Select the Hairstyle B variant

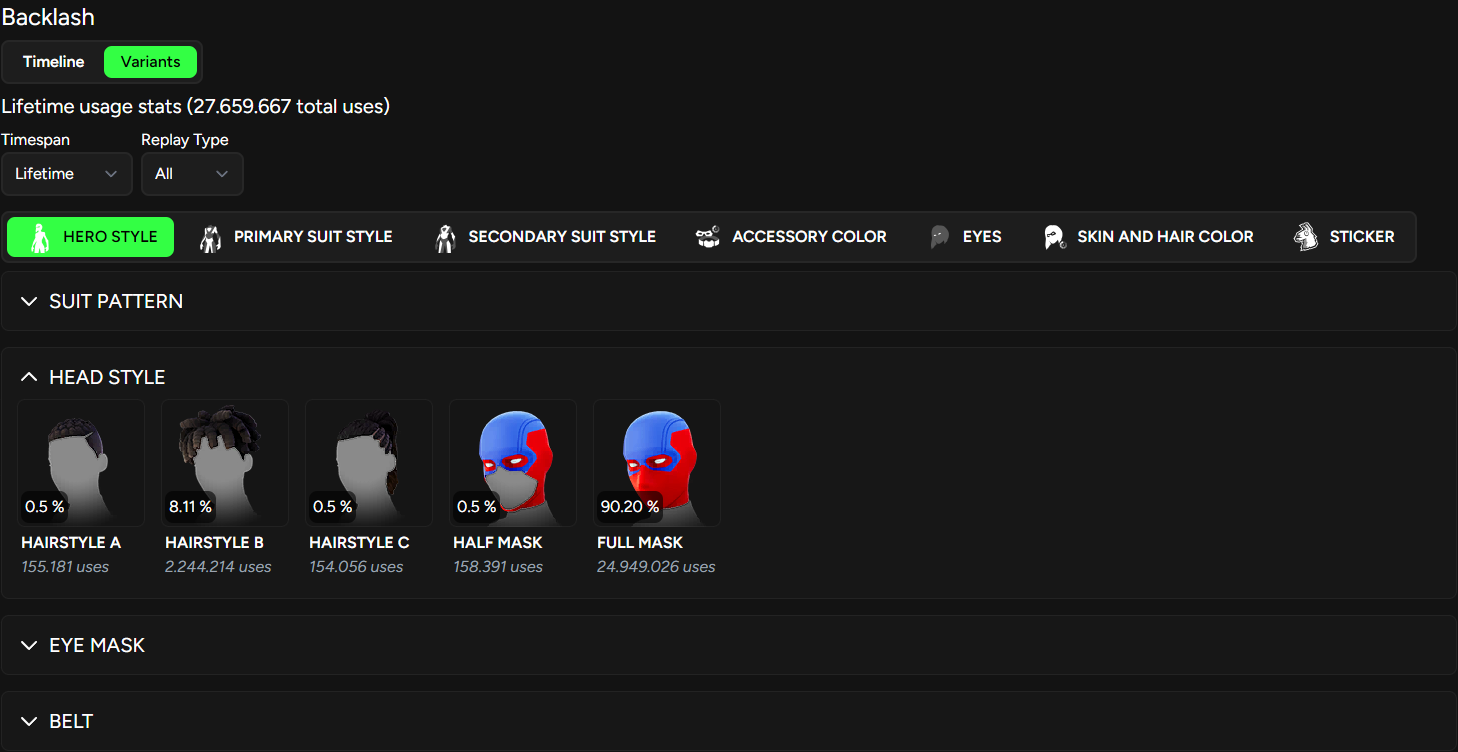[224, 462]
